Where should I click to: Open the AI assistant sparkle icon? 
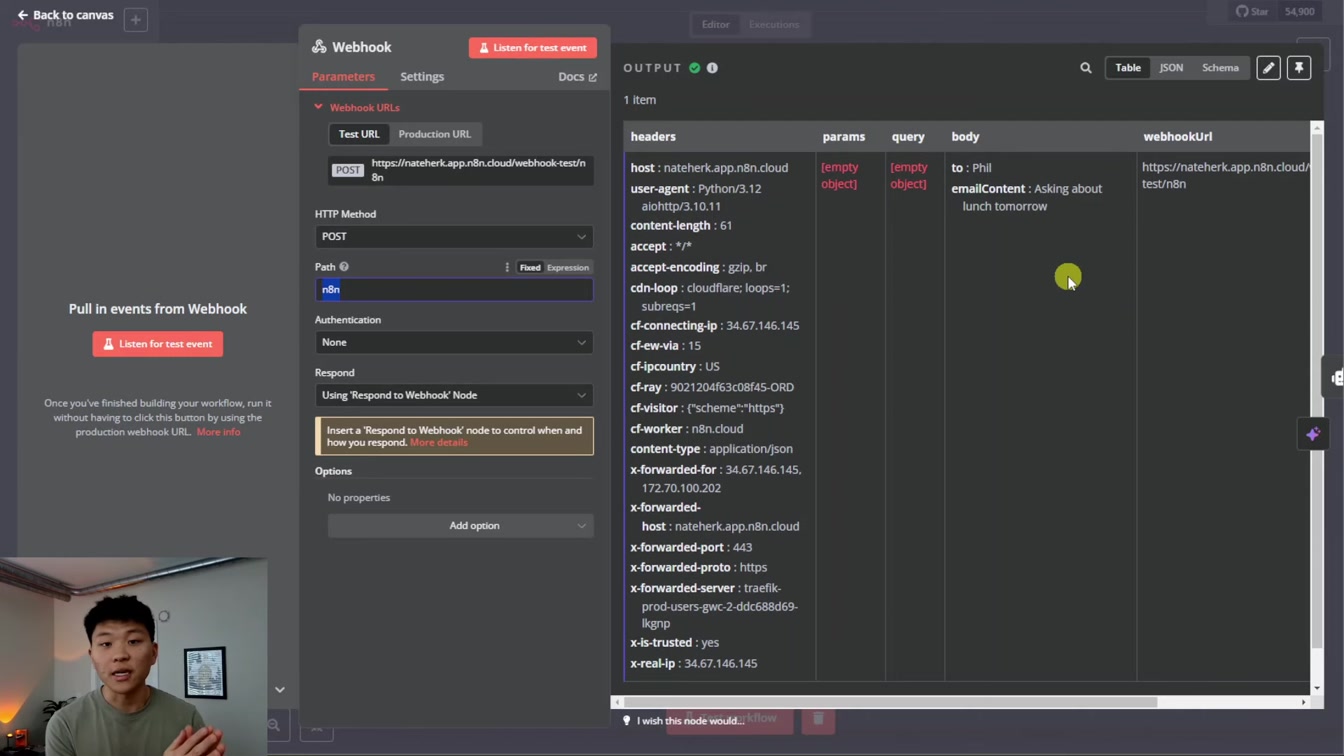1313,435
